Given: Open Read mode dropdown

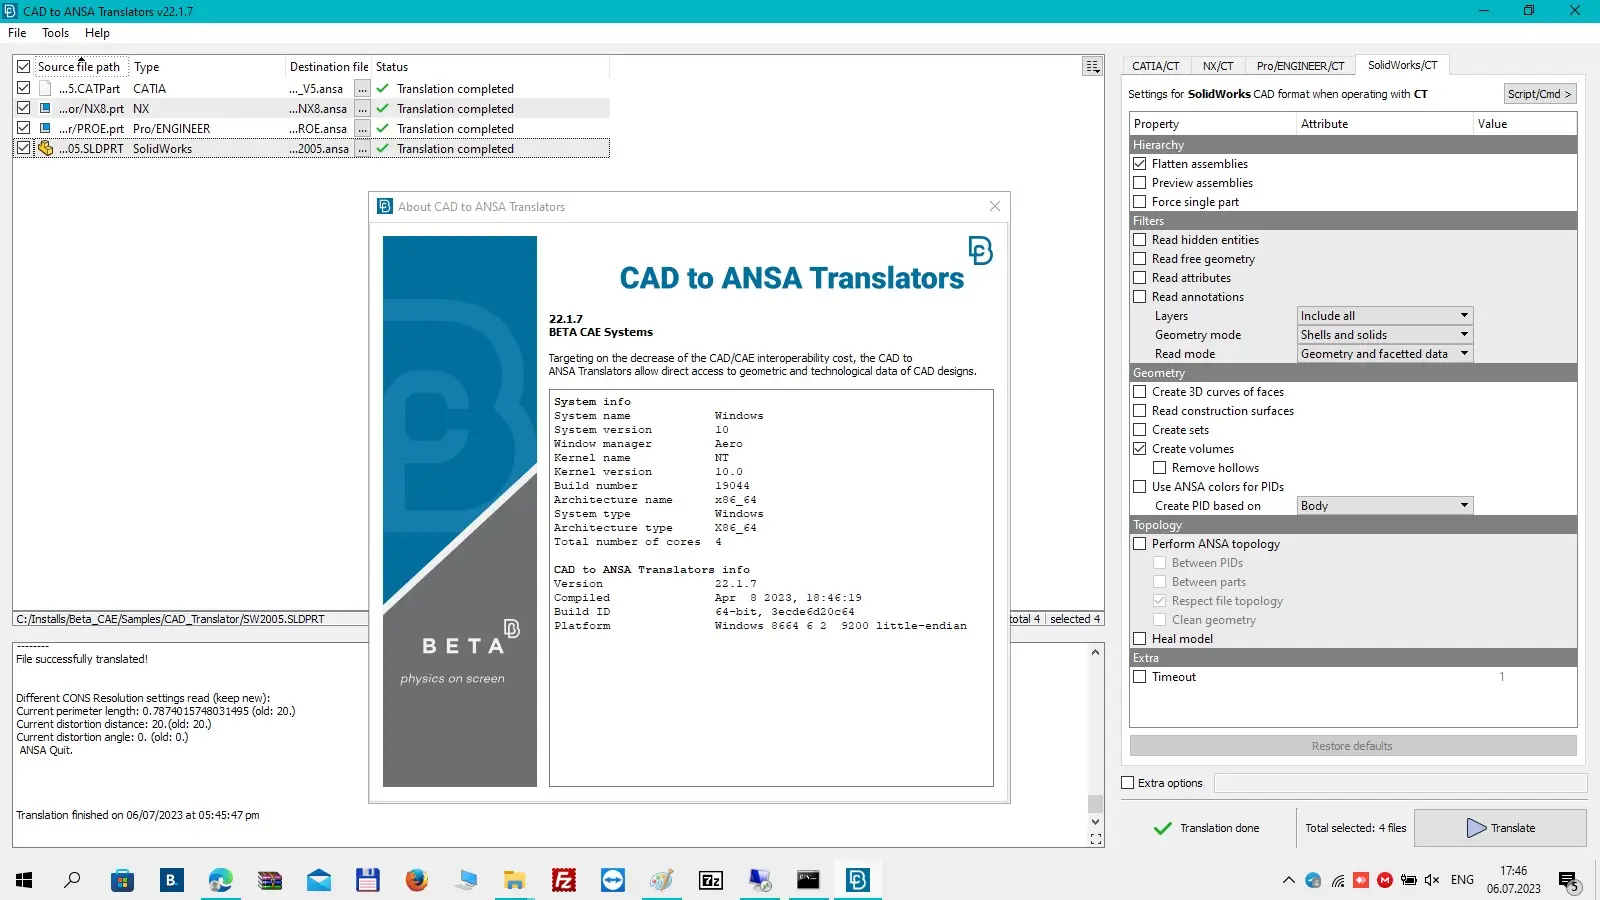Looking at the screenshot, I should [x=1385, y=353].
